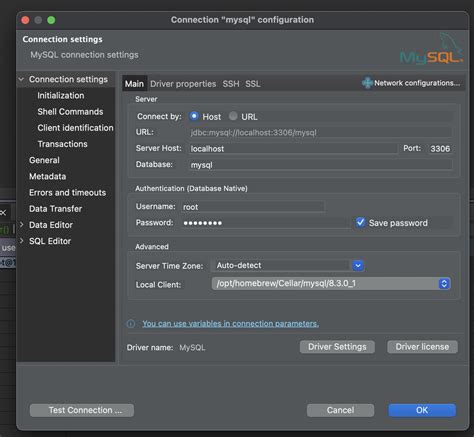Image resolution: width=474 pixels, height=437 pixels.
Task: Expand the SQL Editor tree node
Action: click(22, 241)
